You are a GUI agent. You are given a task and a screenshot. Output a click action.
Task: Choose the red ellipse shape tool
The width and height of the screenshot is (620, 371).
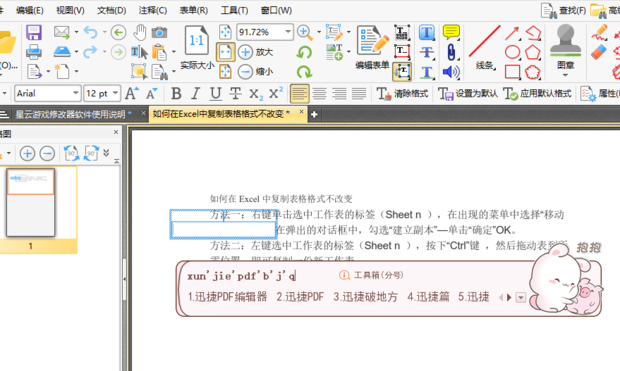(x=512, y=52)
